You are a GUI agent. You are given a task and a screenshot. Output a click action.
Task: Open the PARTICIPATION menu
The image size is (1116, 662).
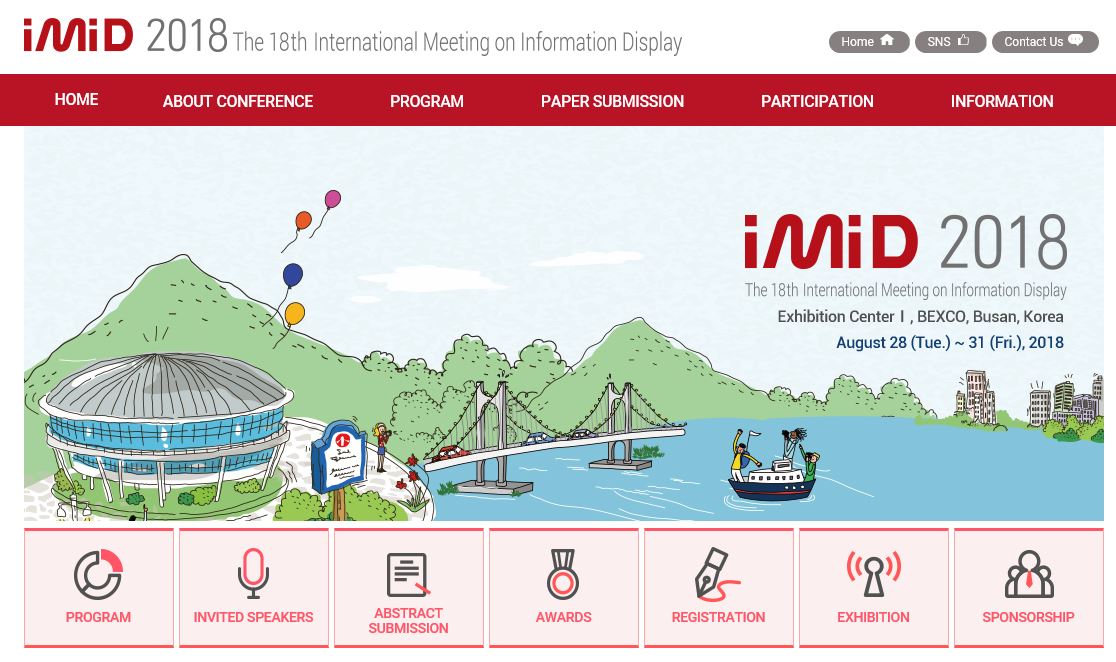point(817,101)
